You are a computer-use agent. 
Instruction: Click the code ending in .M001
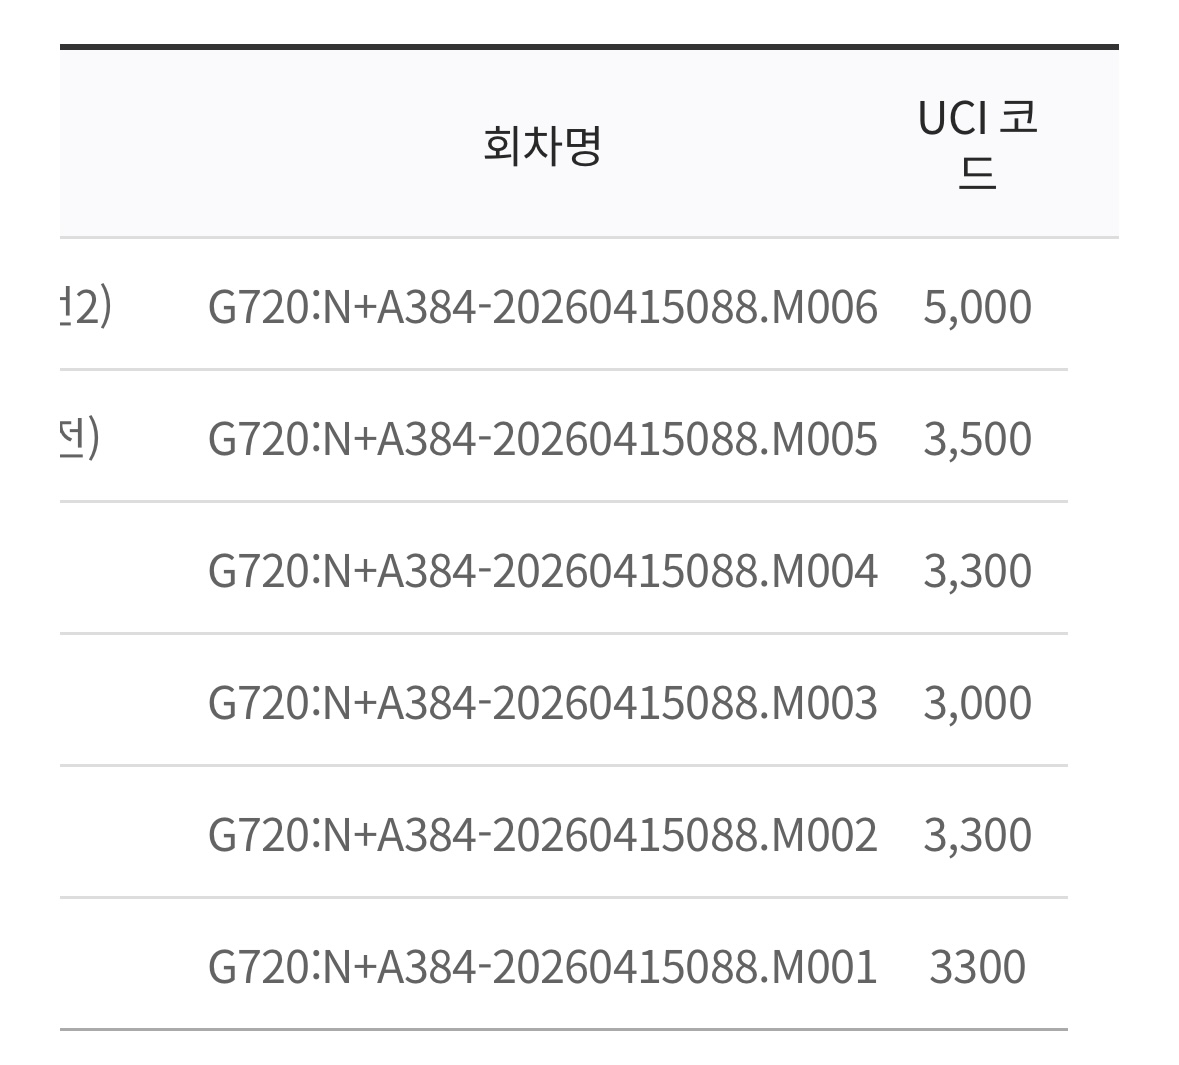click(x=542, y=967)
